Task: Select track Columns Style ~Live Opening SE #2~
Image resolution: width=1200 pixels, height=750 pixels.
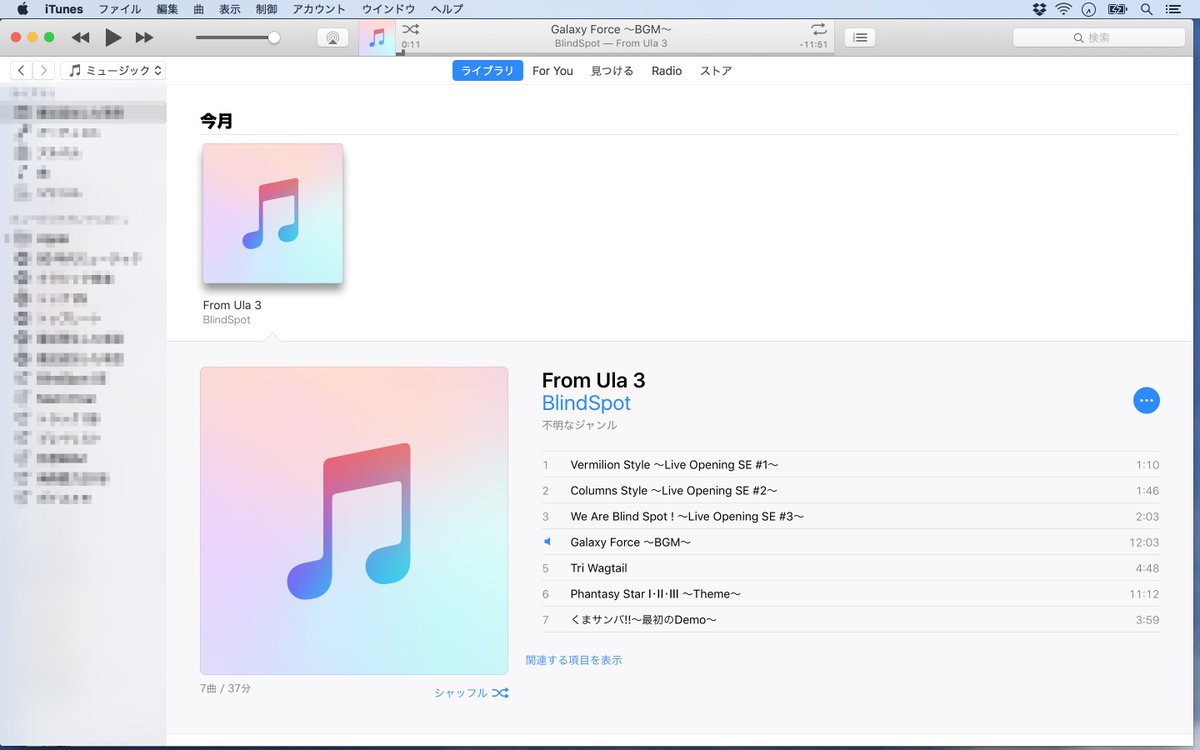Action: [x=850, y=491]
